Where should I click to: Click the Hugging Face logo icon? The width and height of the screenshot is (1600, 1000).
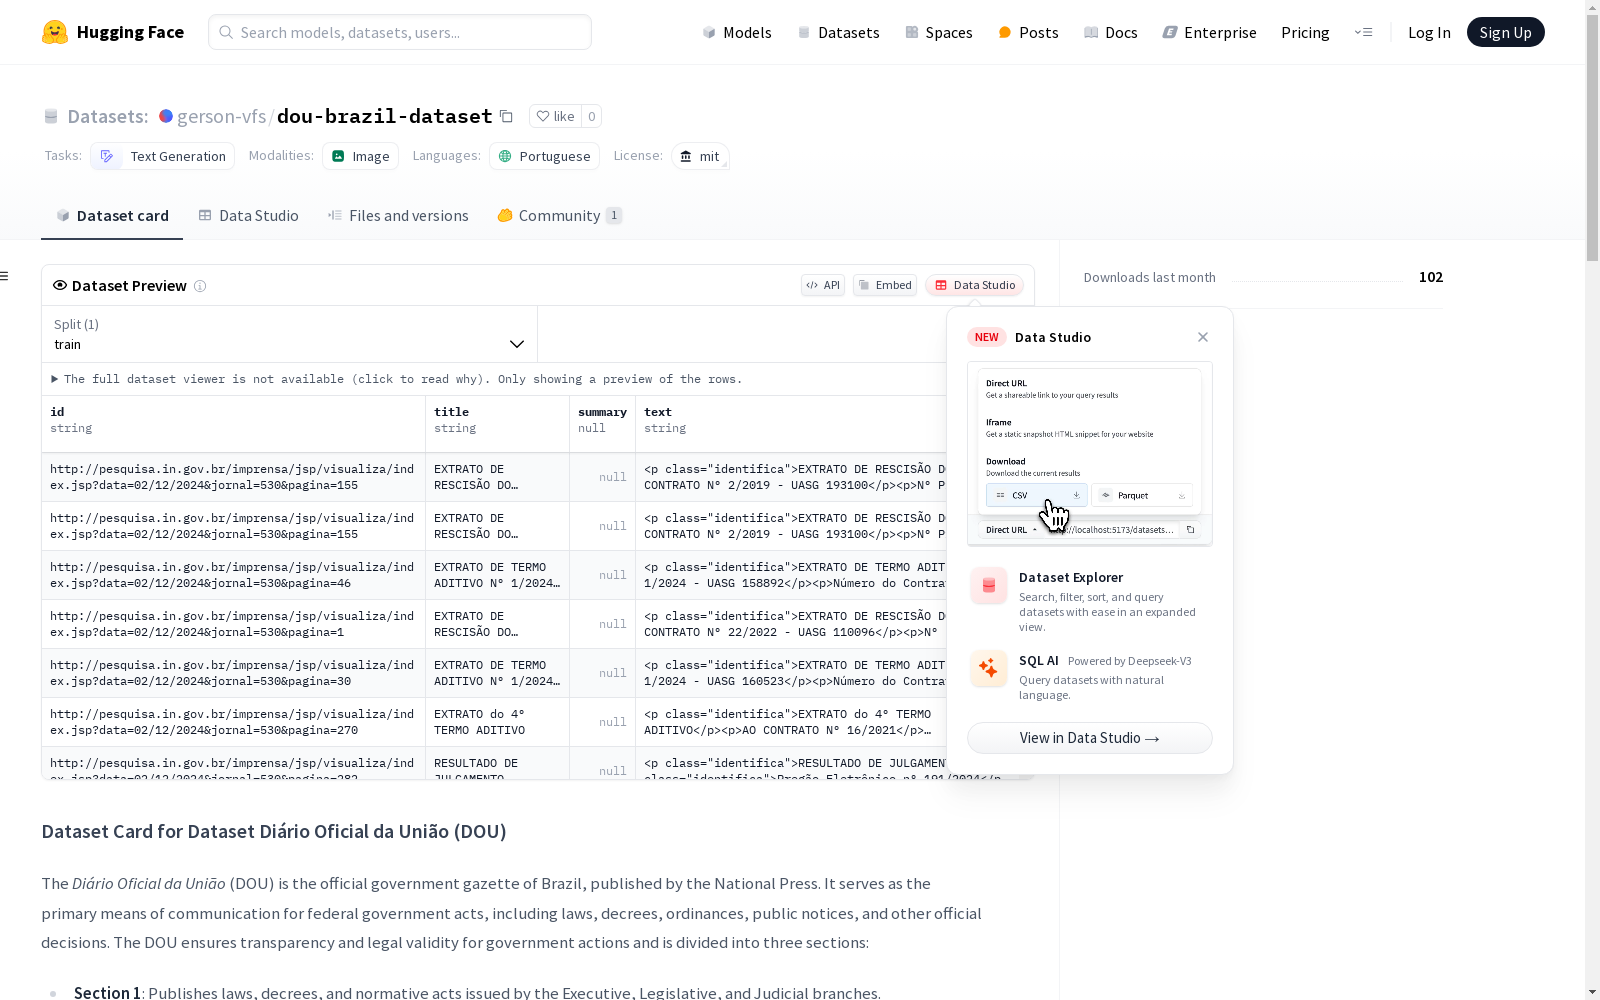click(55, 32)
